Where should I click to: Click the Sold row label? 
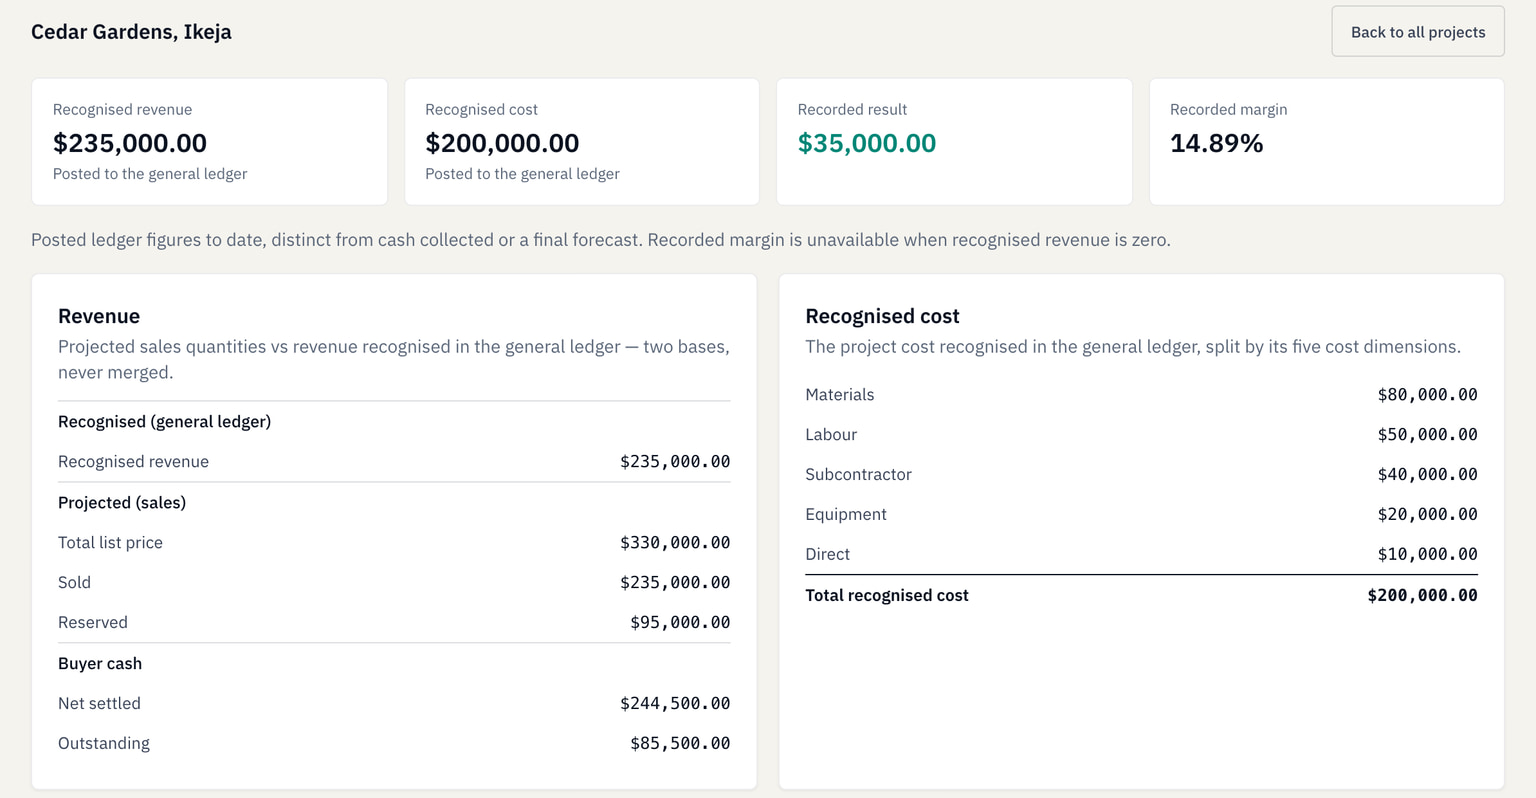tap(74, 582)
